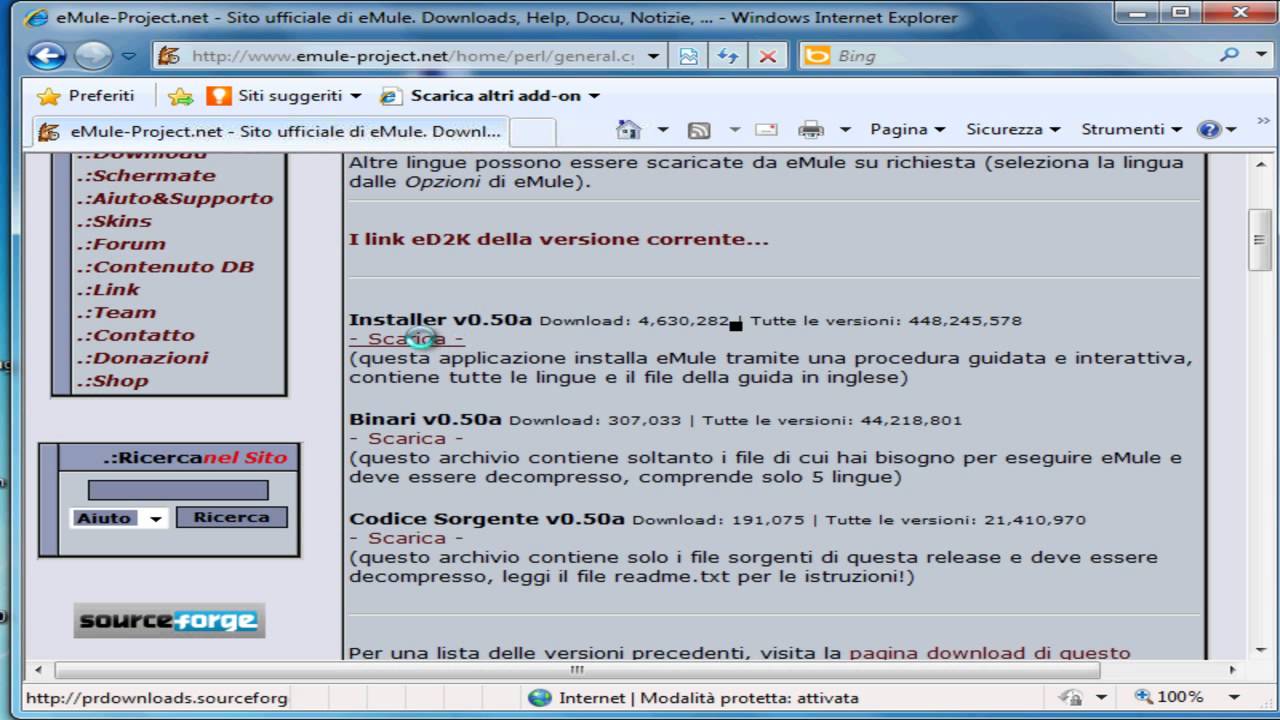Open the Siti suggeriti favorites item
The image size is (1280, 720).
tap(283, 96)
